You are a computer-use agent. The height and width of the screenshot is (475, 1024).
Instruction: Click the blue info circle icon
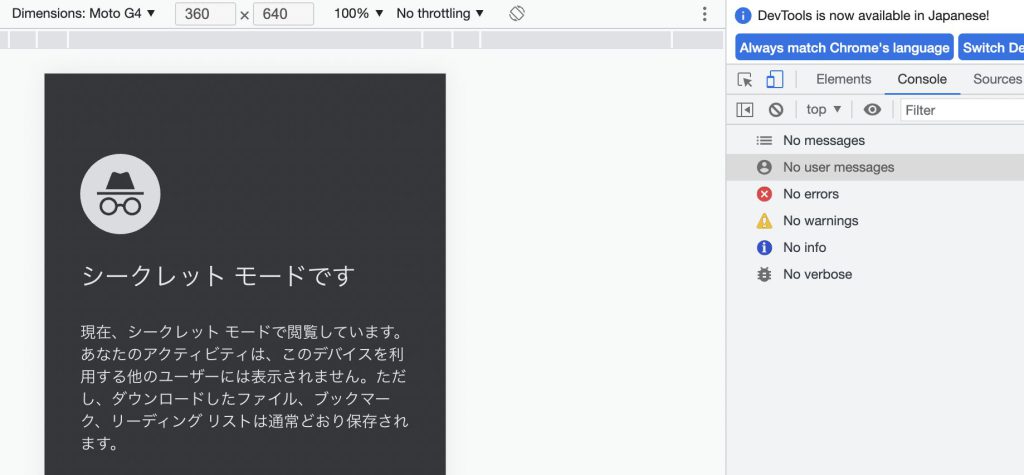pyautogui.click(x=764, y=248)
